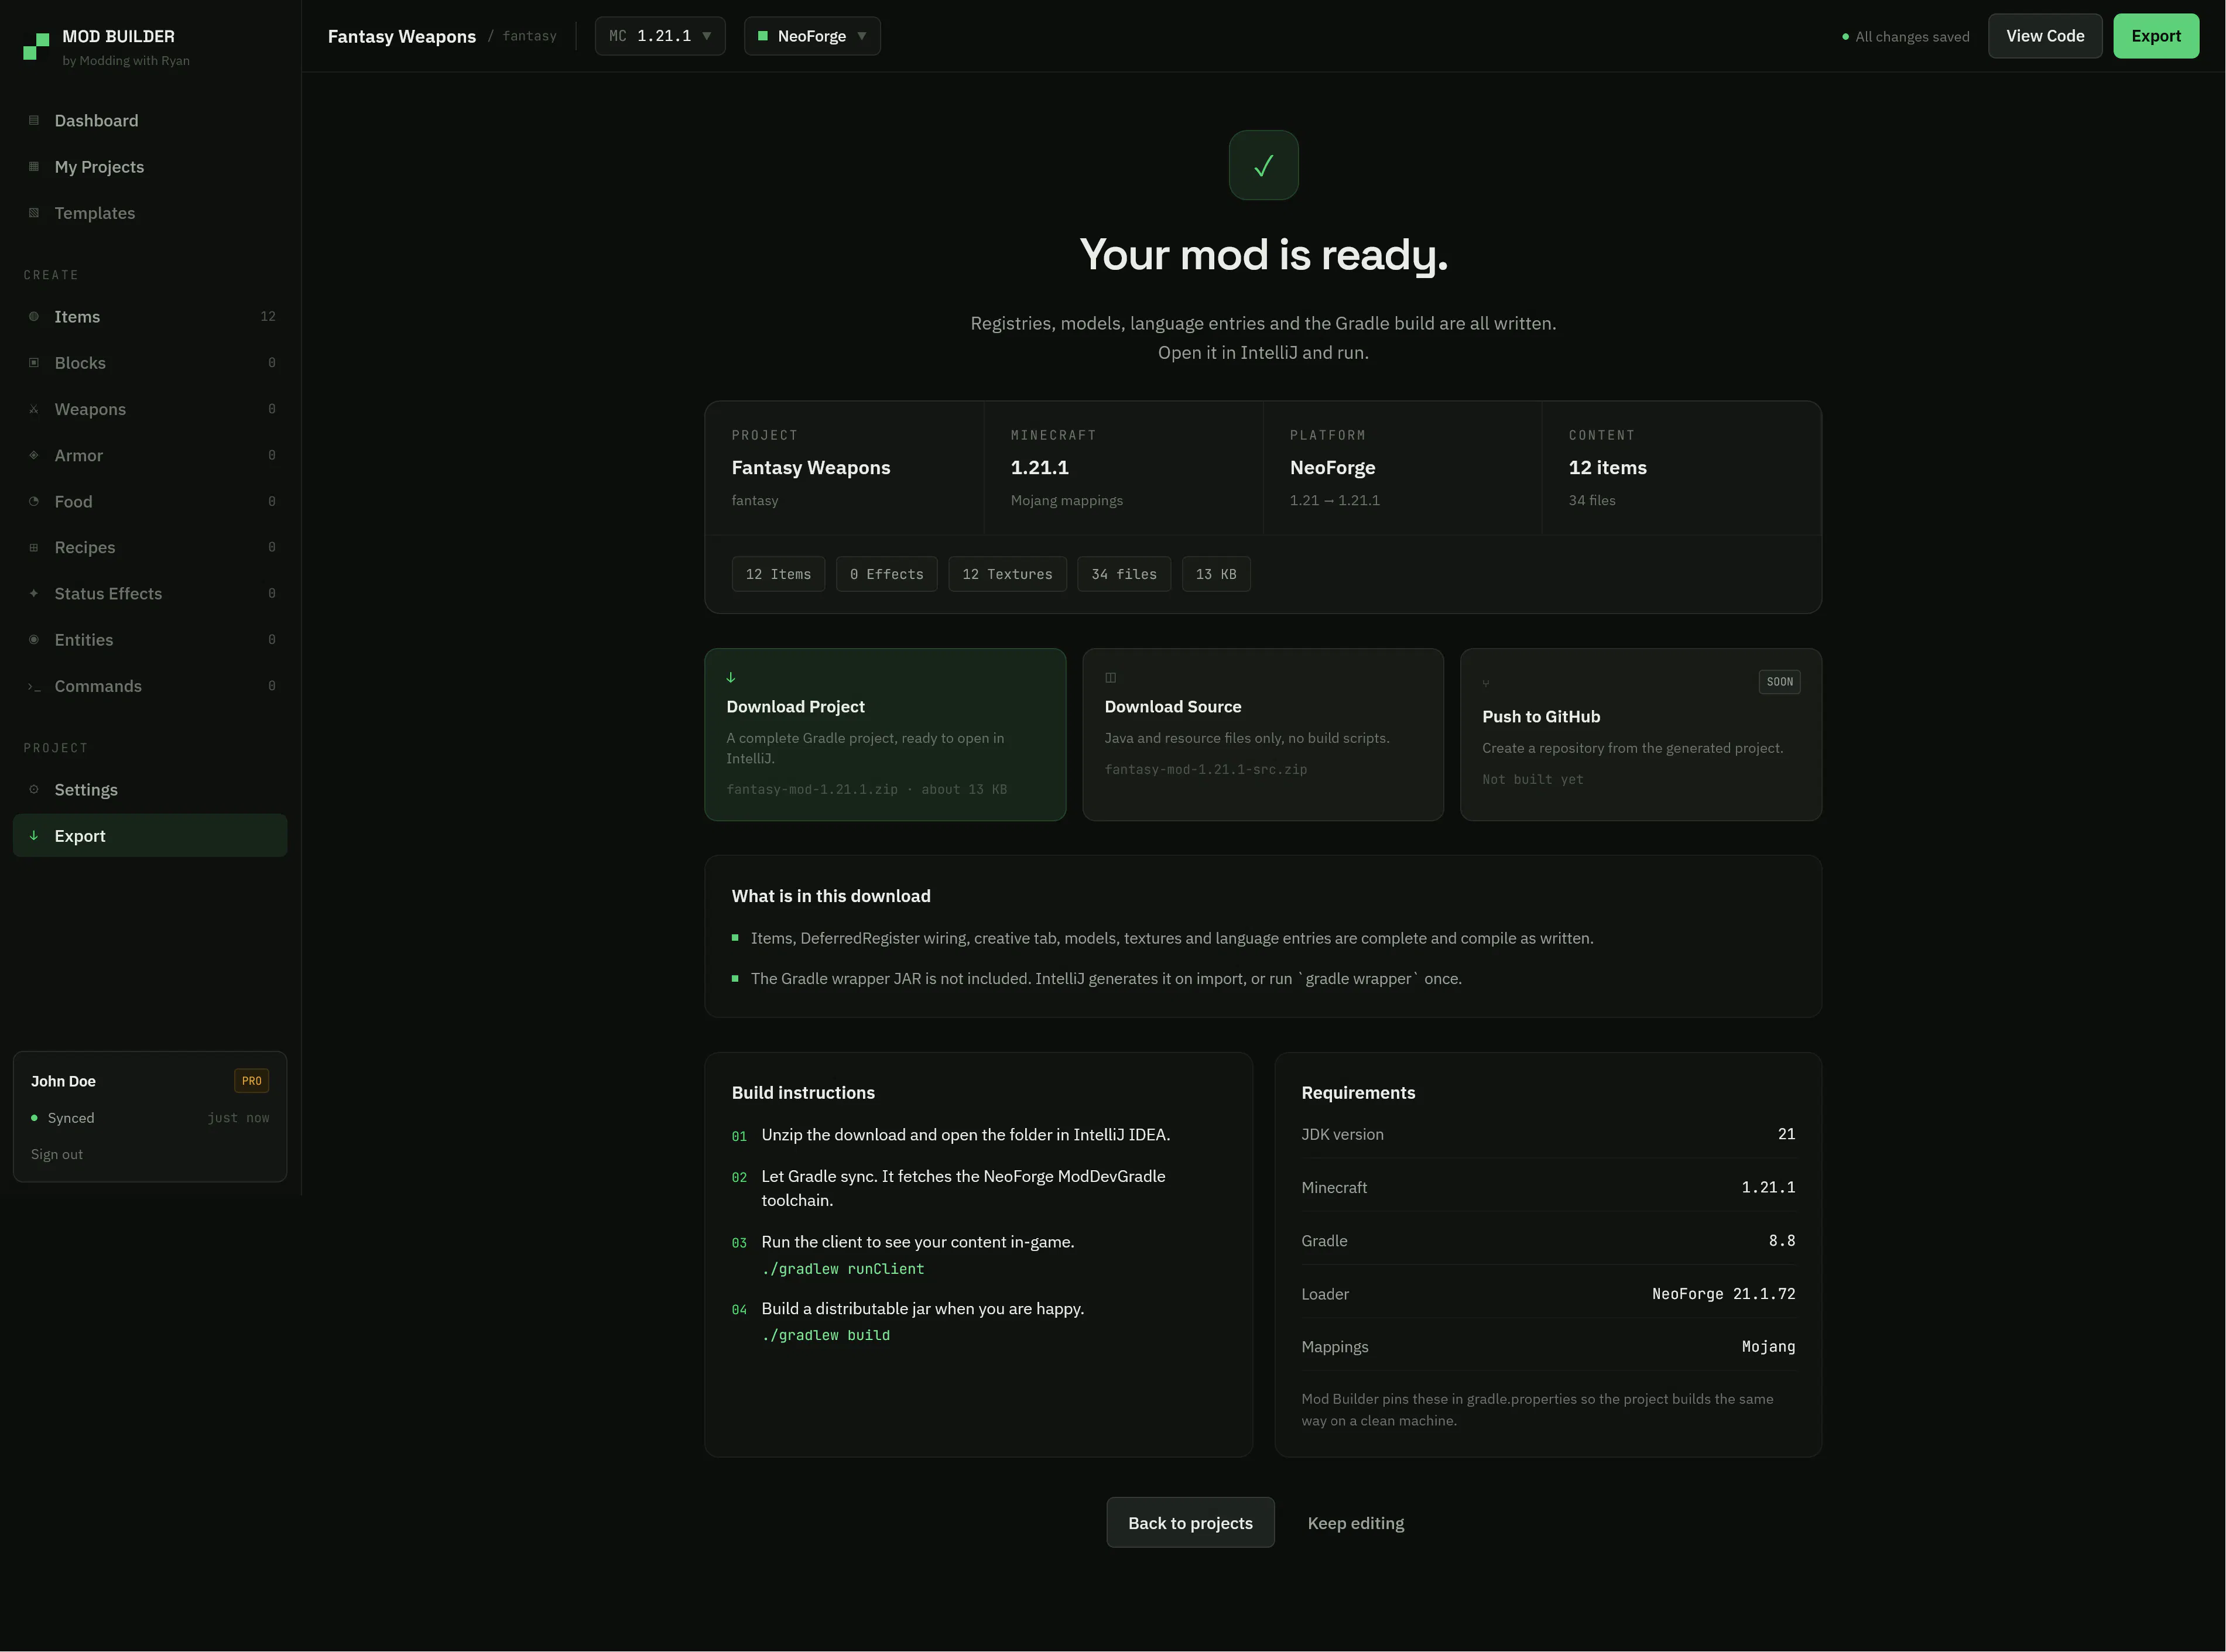
Task: Click the Templates sidebar icon
Action: pyautogui.click(x=34, y=213)
